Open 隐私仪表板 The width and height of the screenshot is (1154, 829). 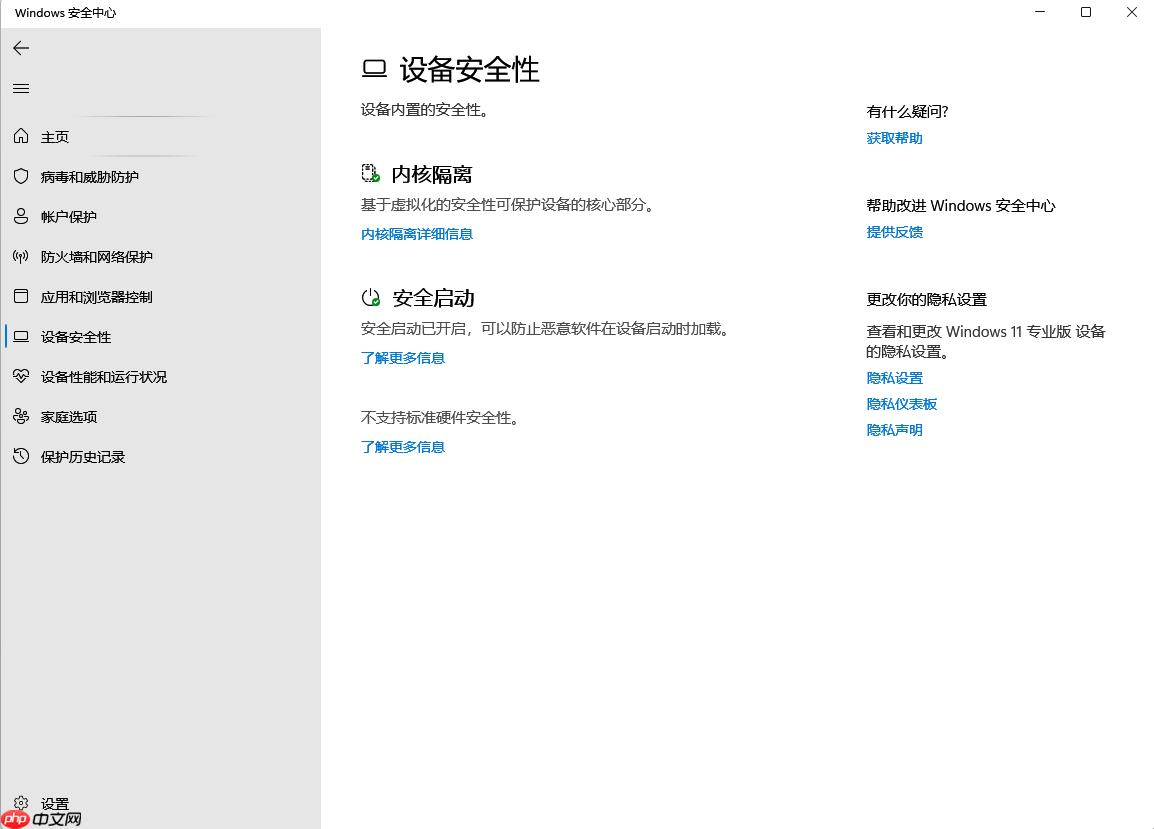pos(900,403)
